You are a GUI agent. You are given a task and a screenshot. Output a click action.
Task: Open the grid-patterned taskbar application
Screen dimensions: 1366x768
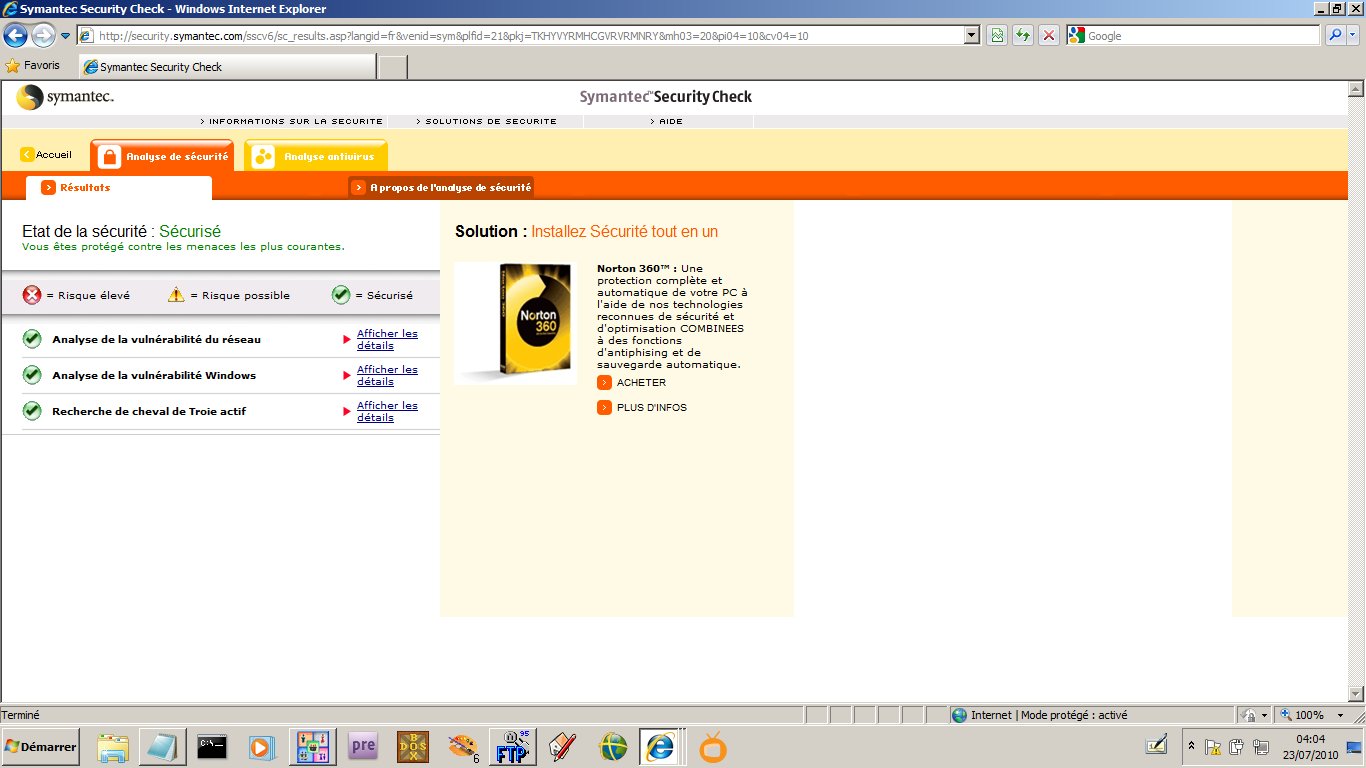(x=313, y=747)
